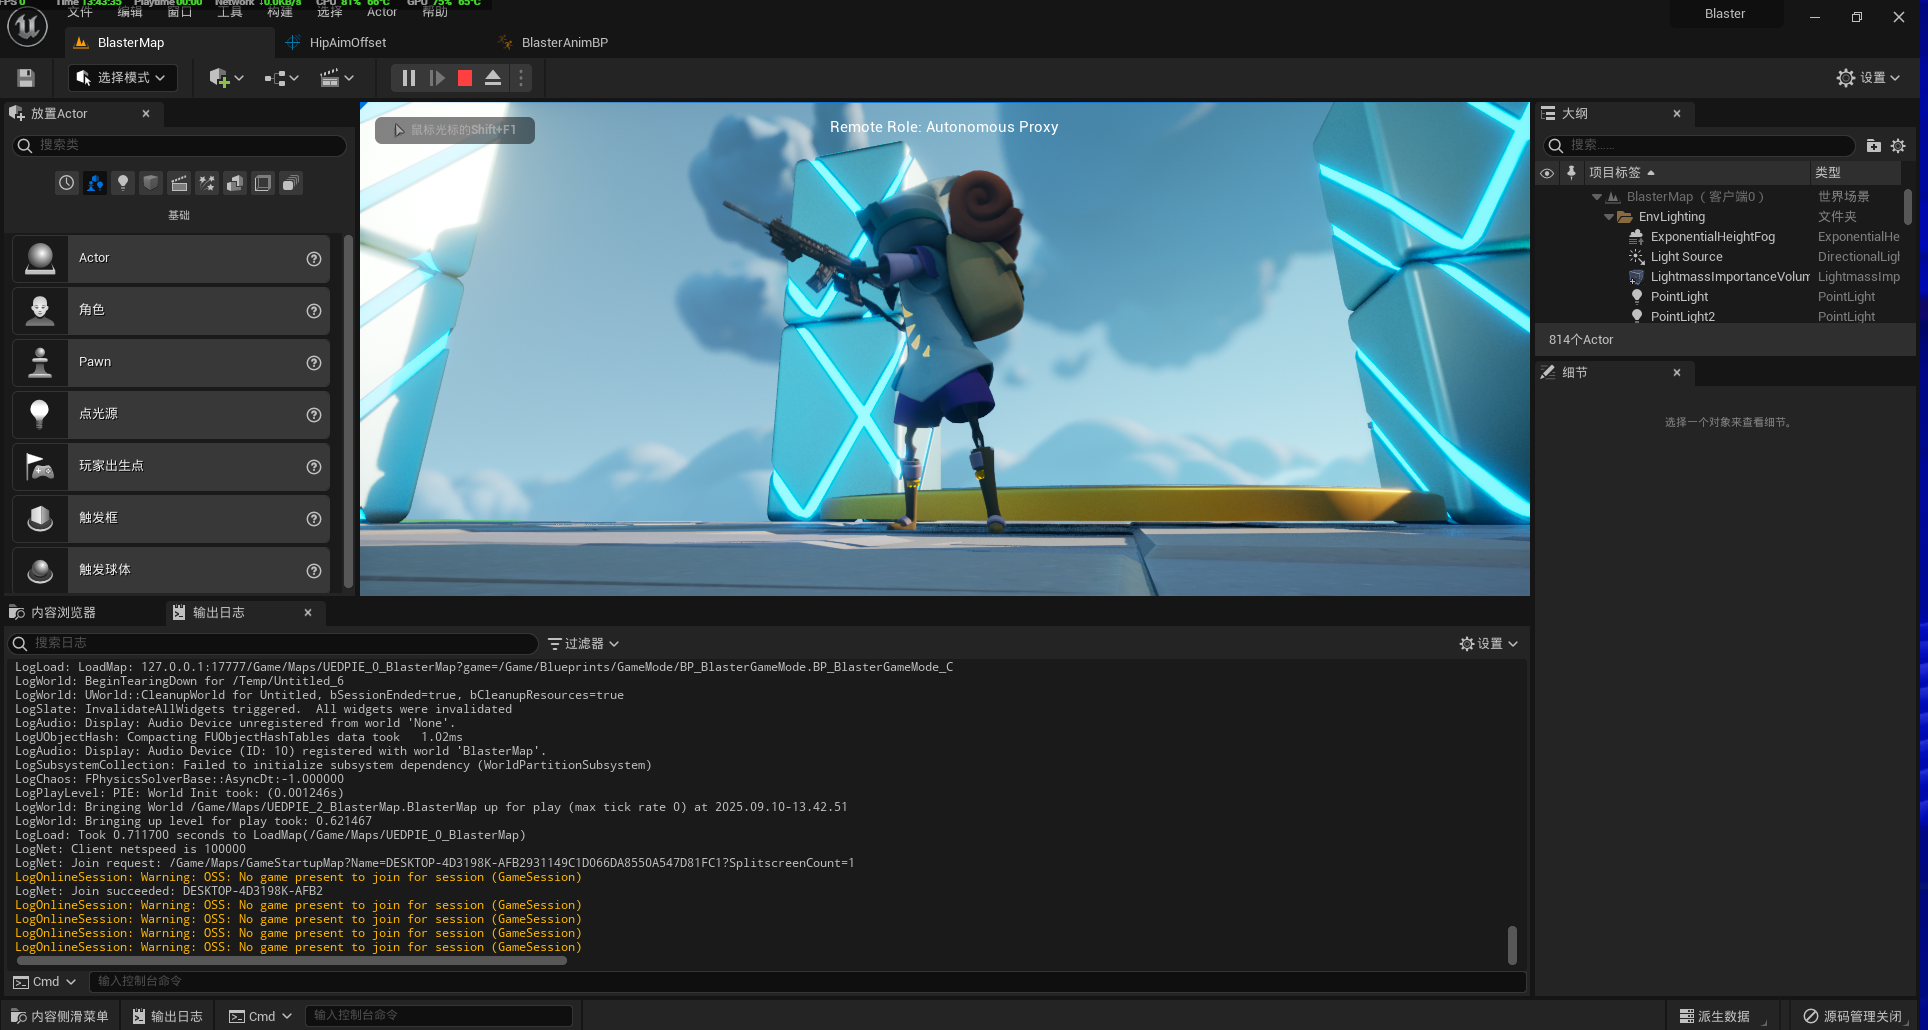Toggle the outliner visibility eye column
Viewport: 1928px width, 1030px height.
pos(1547,173)
